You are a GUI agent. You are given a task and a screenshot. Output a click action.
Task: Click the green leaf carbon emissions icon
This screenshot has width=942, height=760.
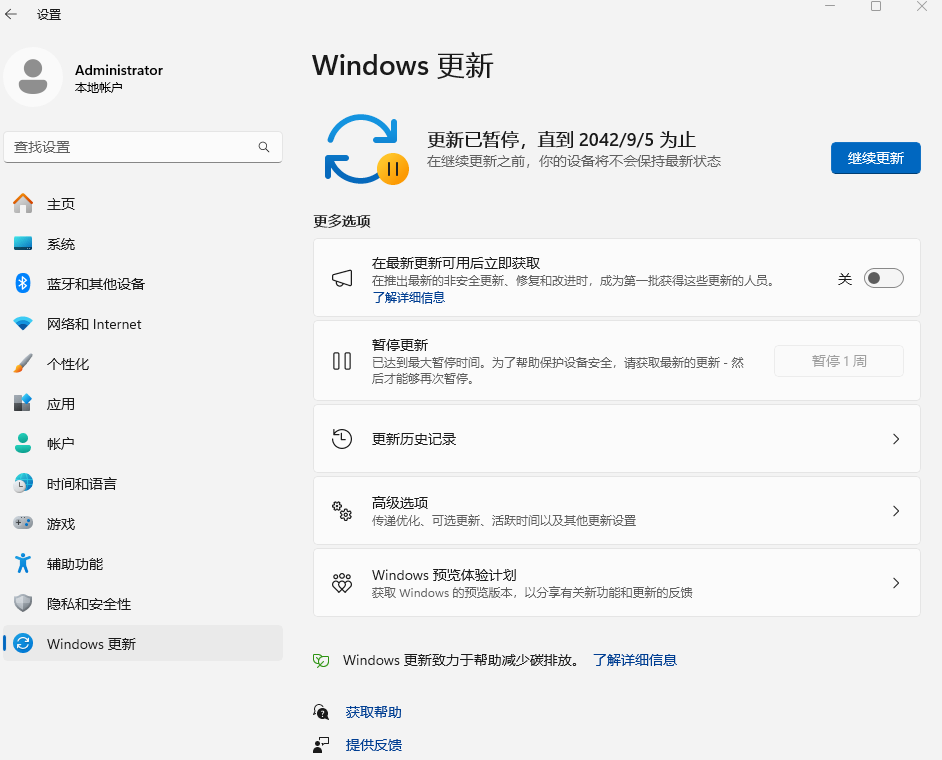coord(321,661)
